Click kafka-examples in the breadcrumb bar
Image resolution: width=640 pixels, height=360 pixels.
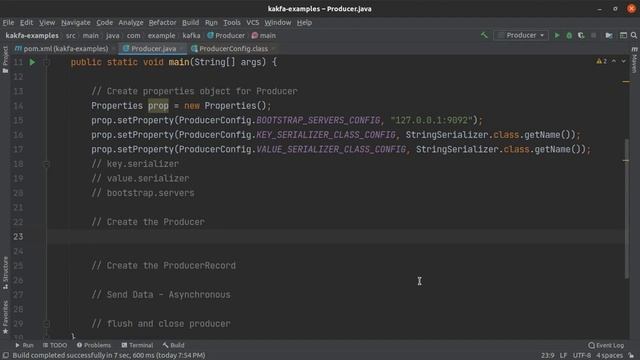(32, 36)
